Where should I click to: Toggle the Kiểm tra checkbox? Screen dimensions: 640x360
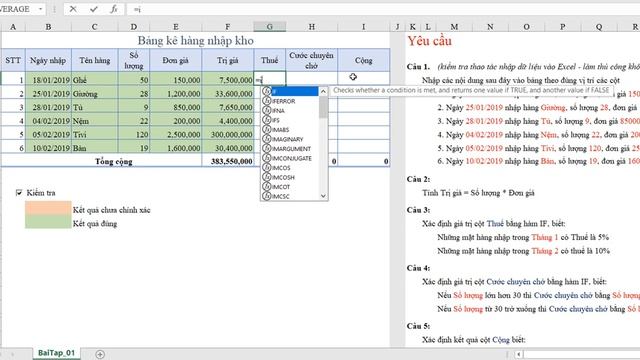(x=19, y=193)
